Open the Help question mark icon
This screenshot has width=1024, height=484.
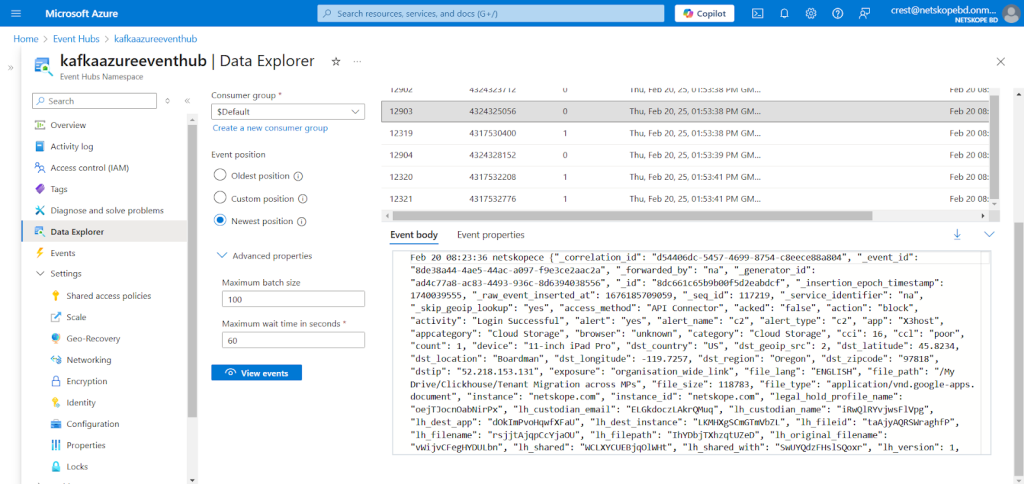click(838, 13)
